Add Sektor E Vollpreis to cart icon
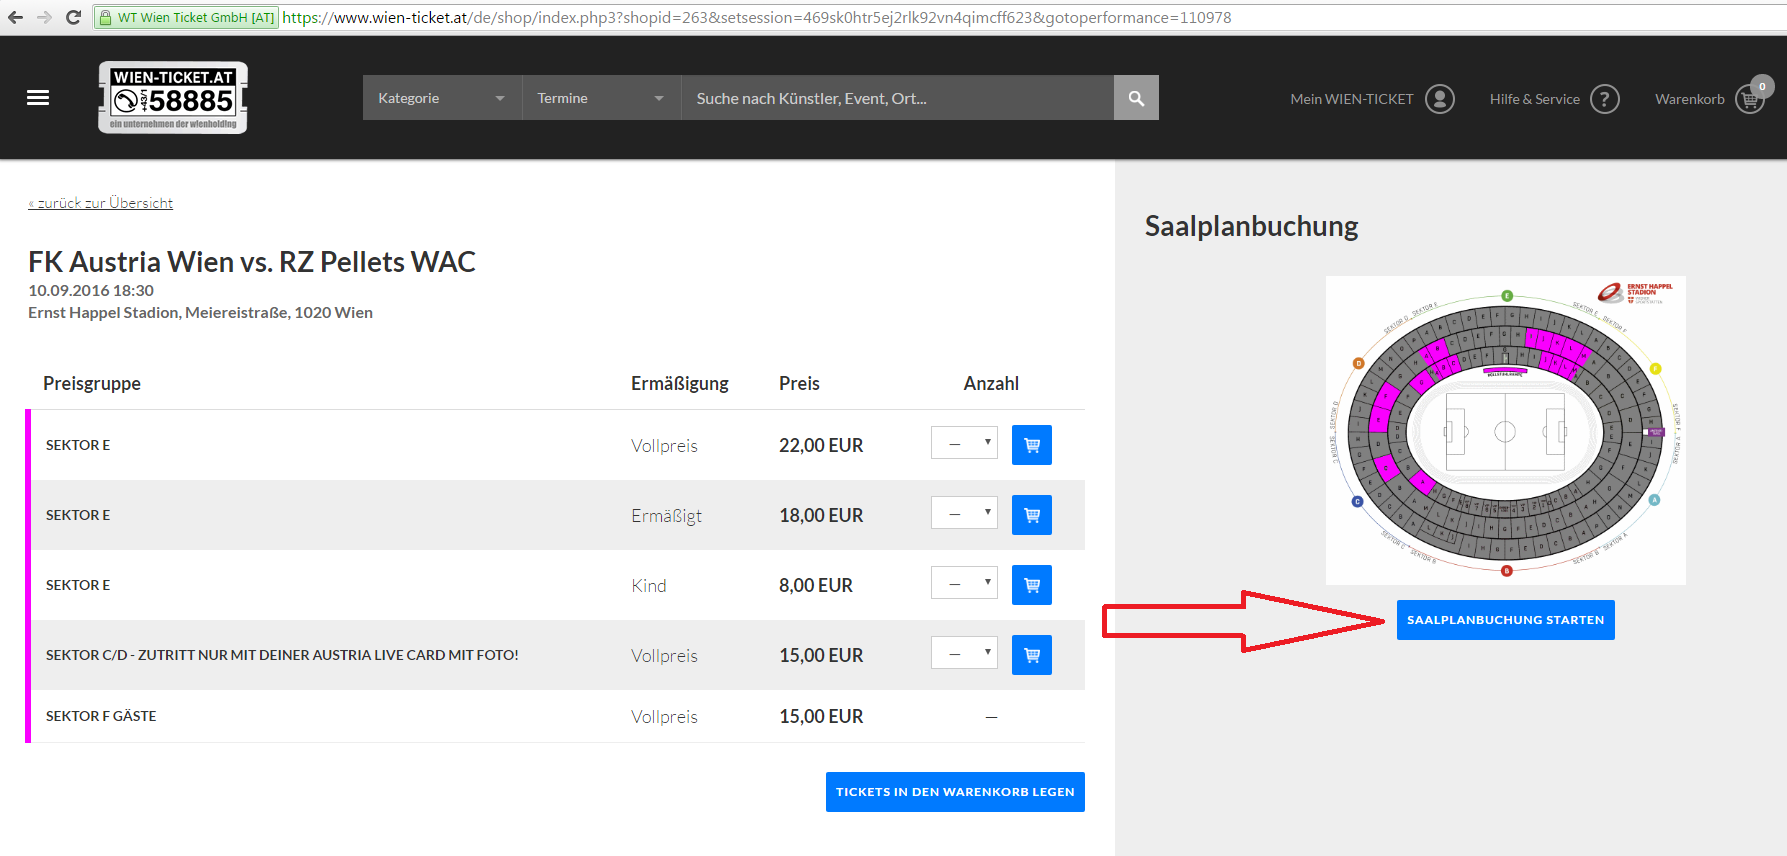The width and height of the screenshot is (1787, 856). point(1032,445)
